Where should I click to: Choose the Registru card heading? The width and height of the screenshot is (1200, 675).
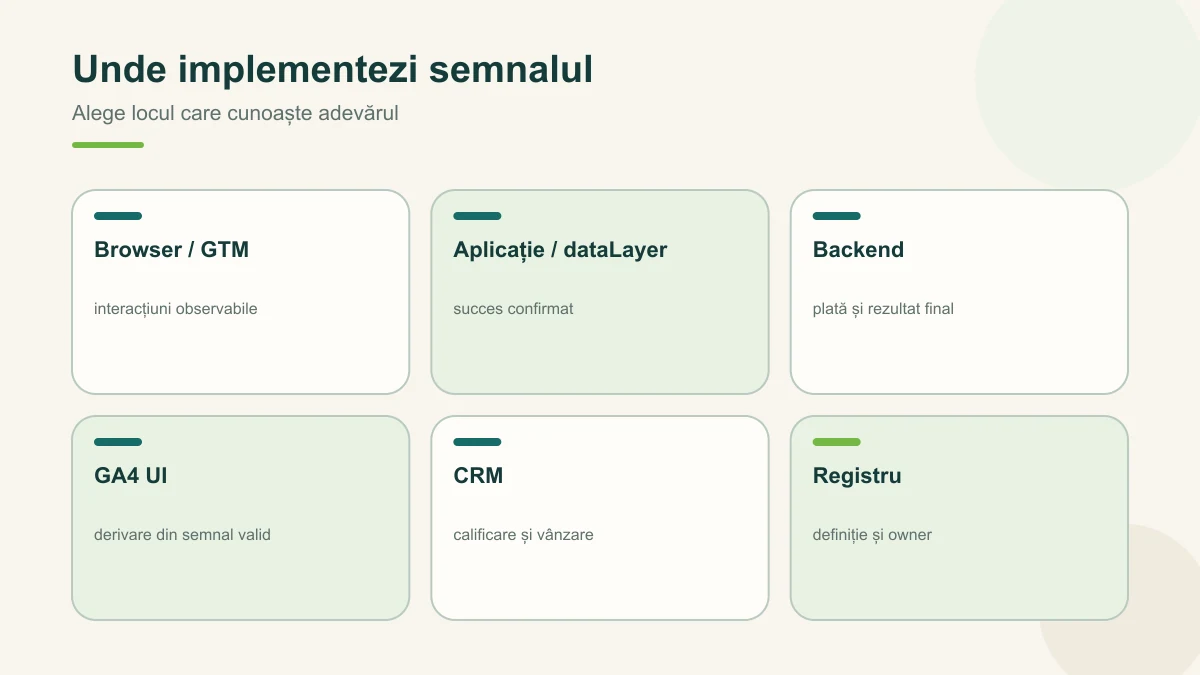pos(857,476)
